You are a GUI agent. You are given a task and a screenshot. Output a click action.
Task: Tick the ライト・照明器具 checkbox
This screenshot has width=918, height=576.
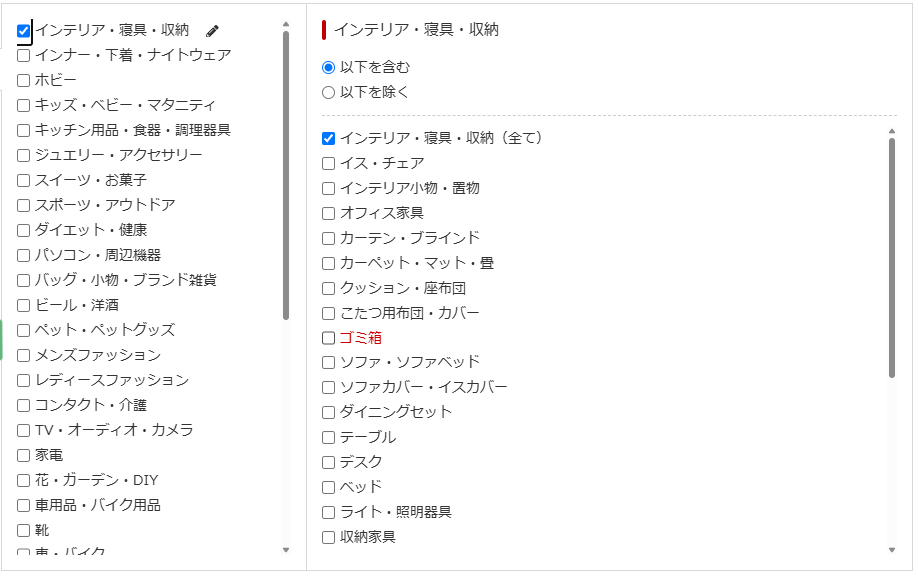pos(329,512)
